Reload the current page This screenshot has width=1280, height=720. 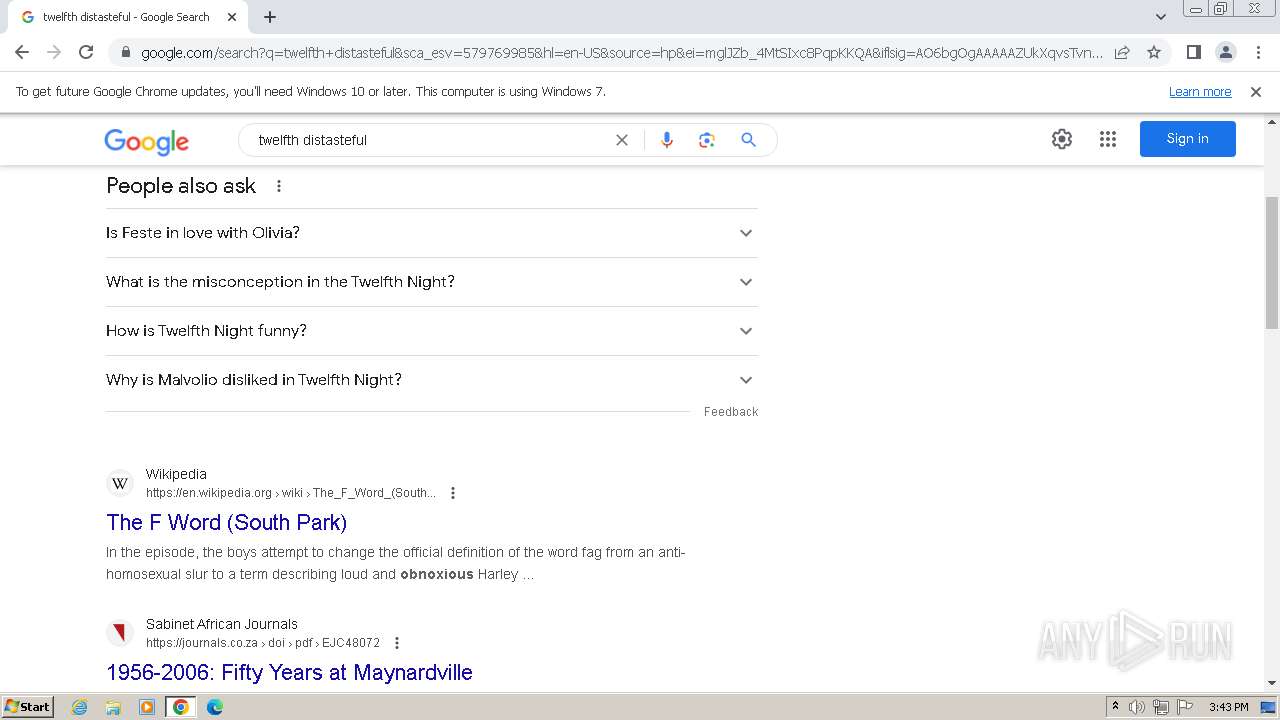pos(86,52)
